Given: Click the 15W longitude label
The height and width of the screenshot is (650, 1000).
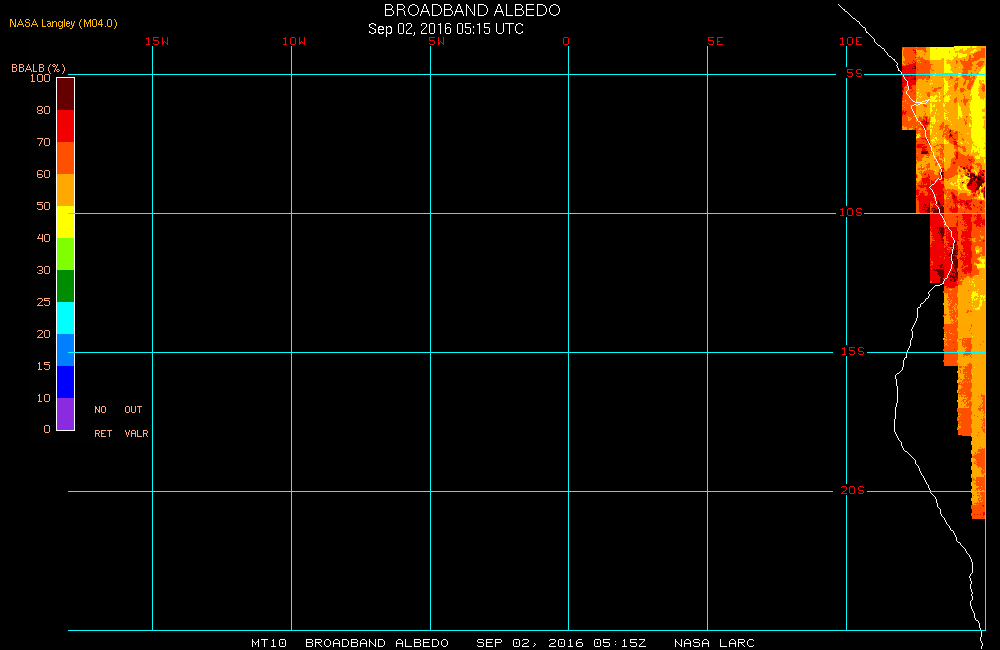Looking at the screenshot, I should pos(157,41).
